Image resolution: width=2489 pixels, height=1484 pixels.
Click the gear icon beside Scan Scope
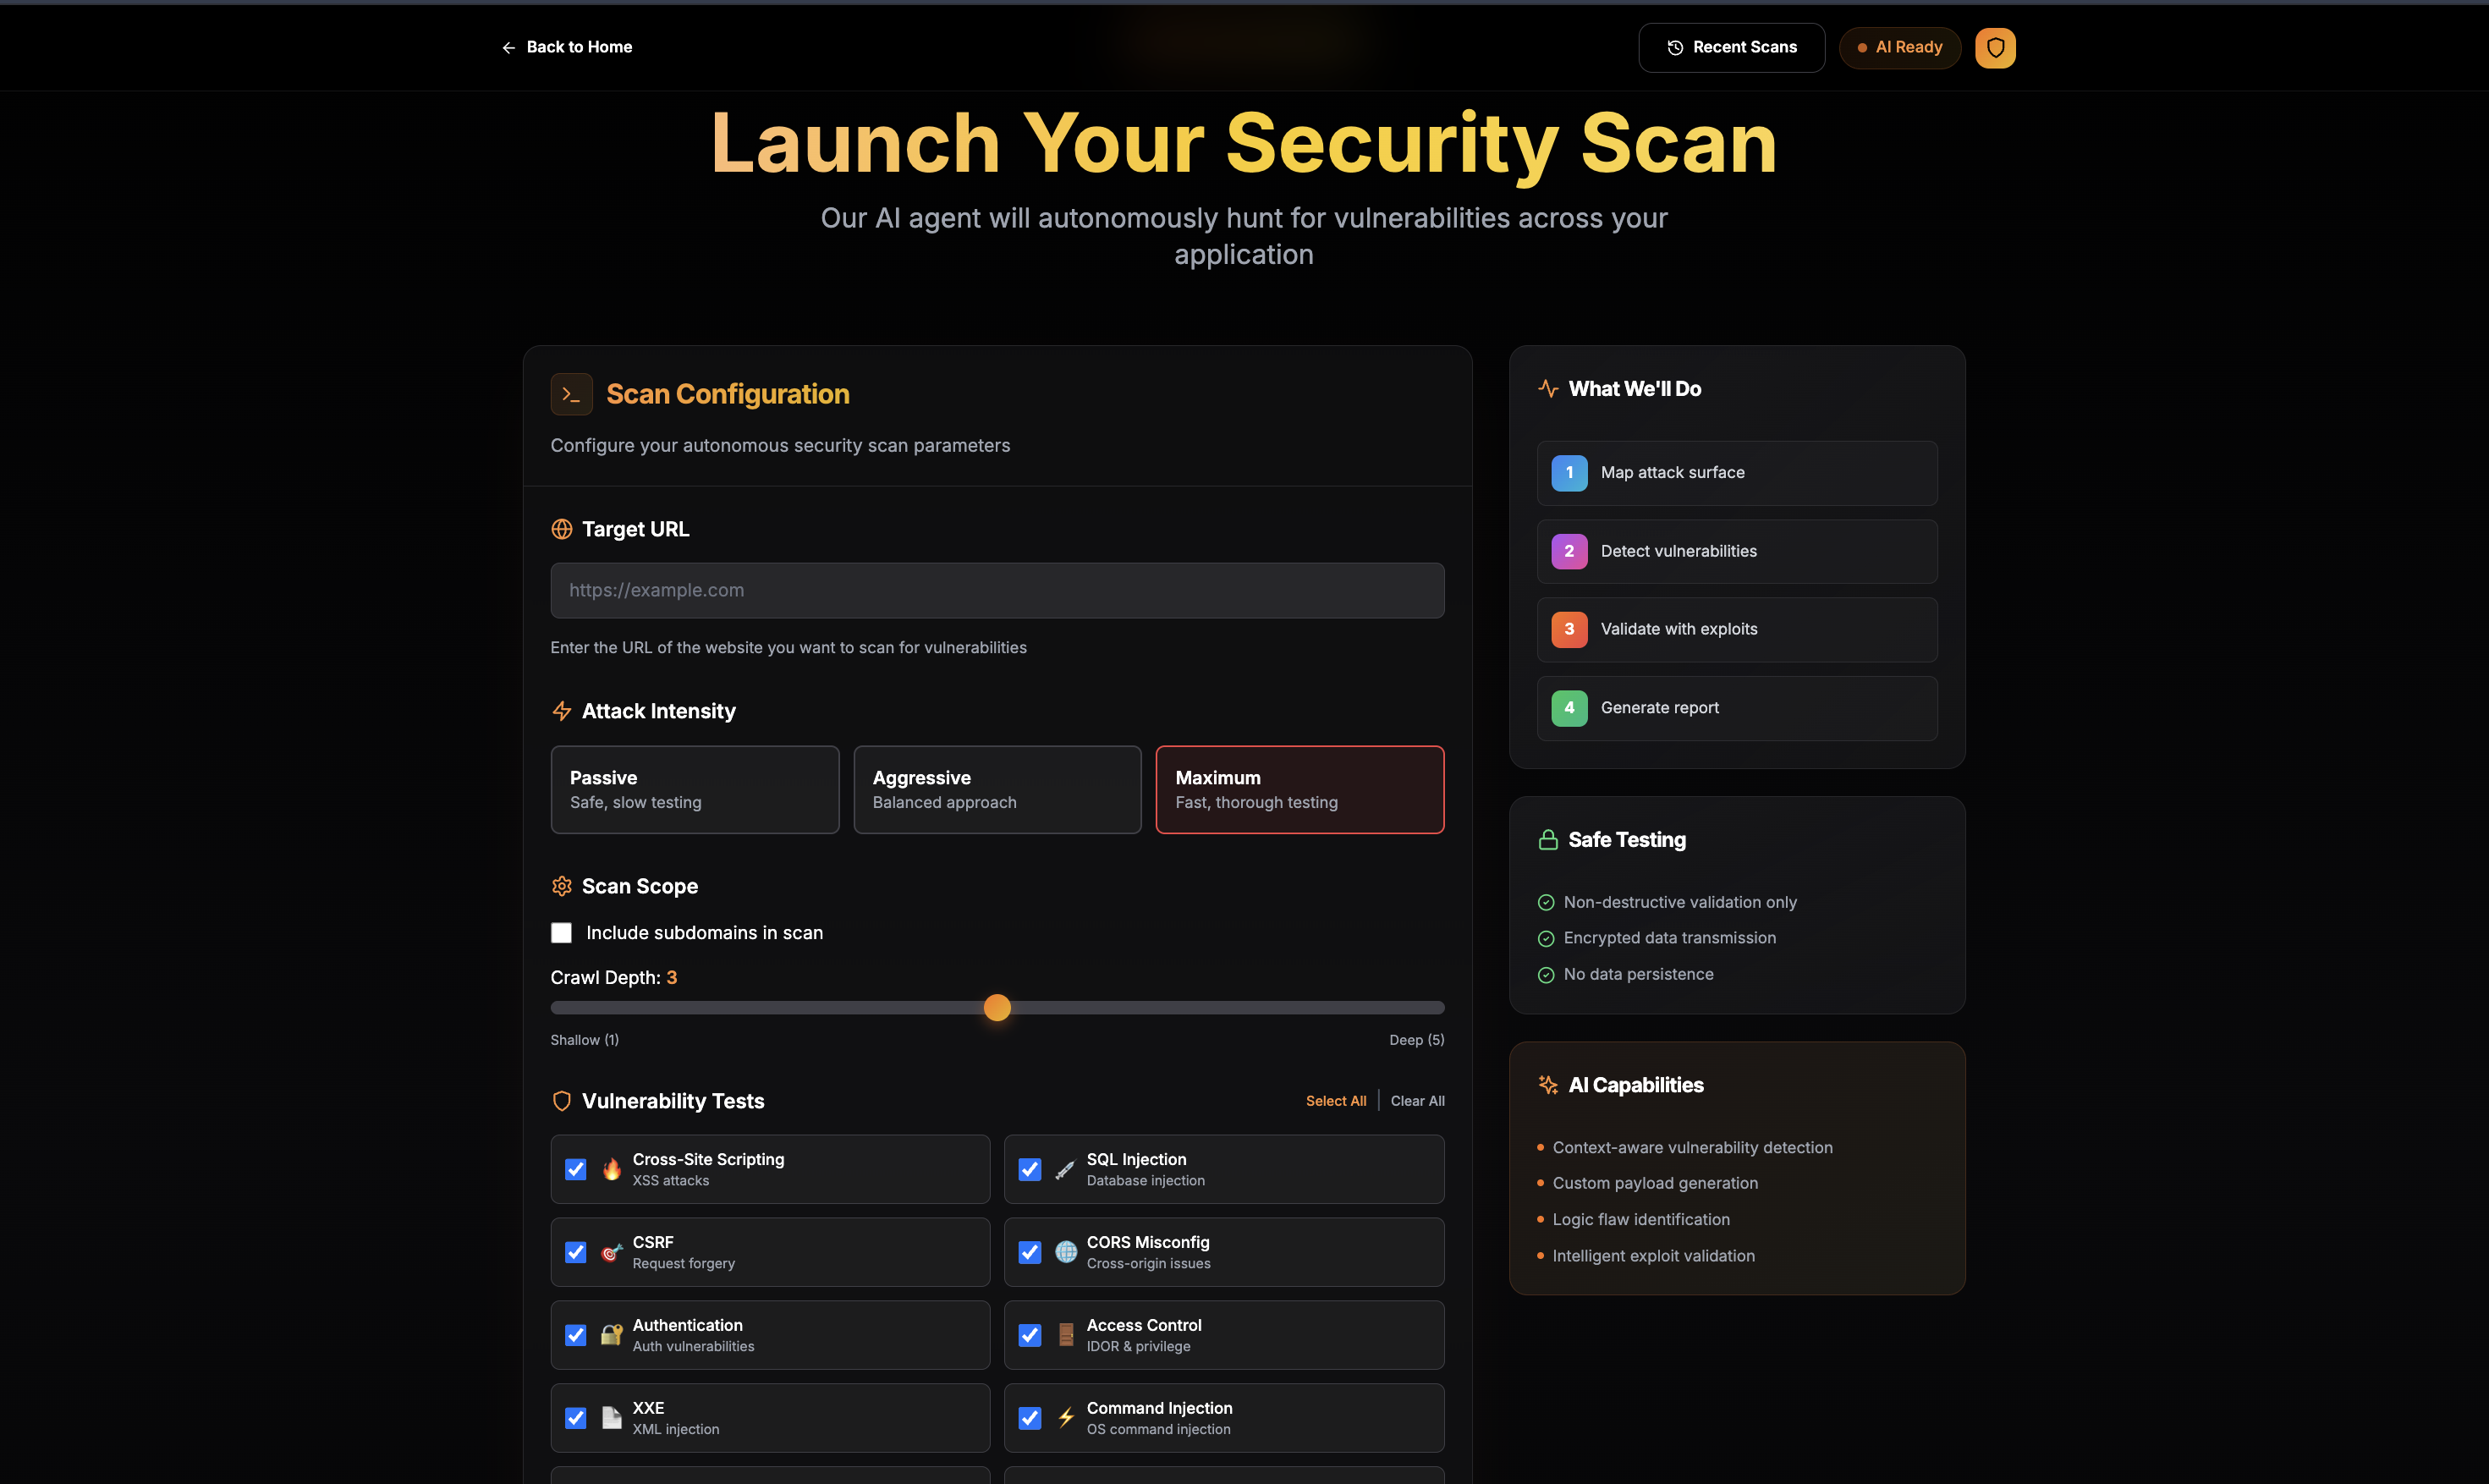coord(562,886)
